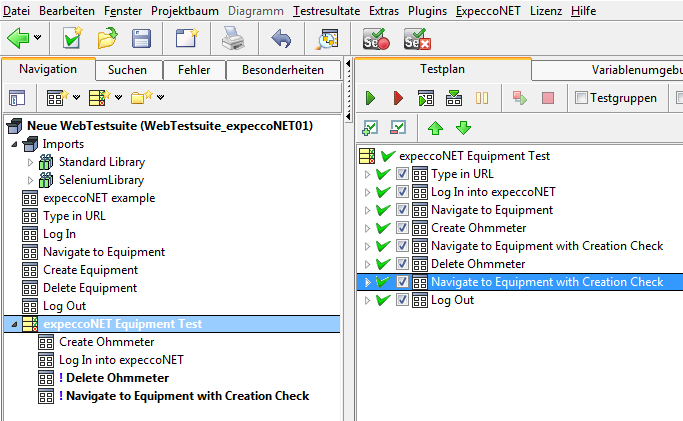Image resolution: width=683 pixels, height=421 pixels.
Task: Click the orange pause button in testplan toolbar
Action: pos(481,98)
